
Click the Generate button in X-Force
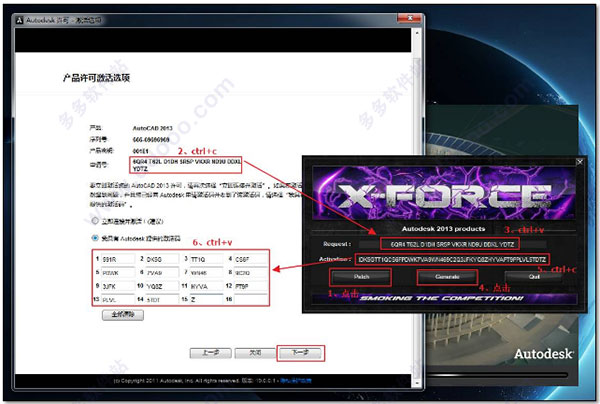tap(447, 277)
